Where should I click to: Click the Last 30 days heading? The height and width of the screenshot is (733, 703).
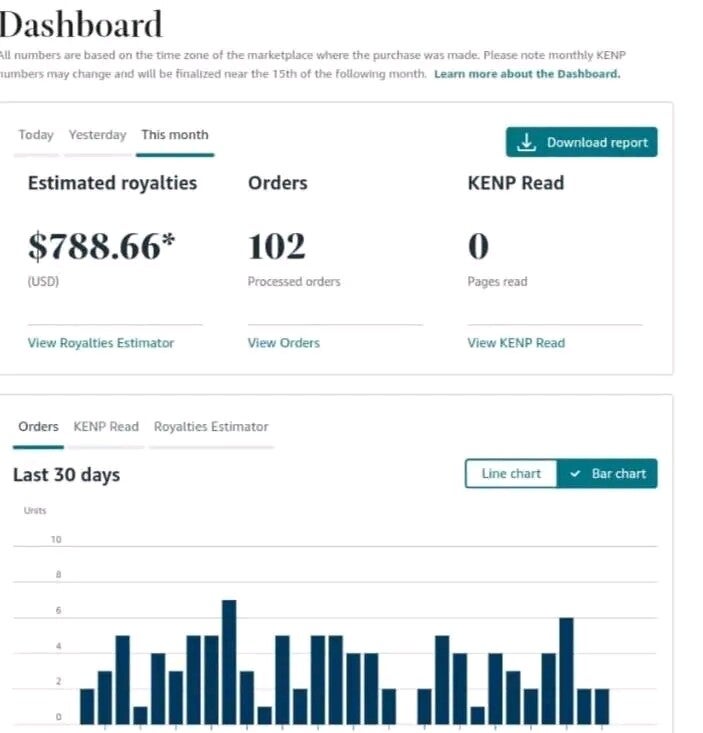tap(66, 475)
